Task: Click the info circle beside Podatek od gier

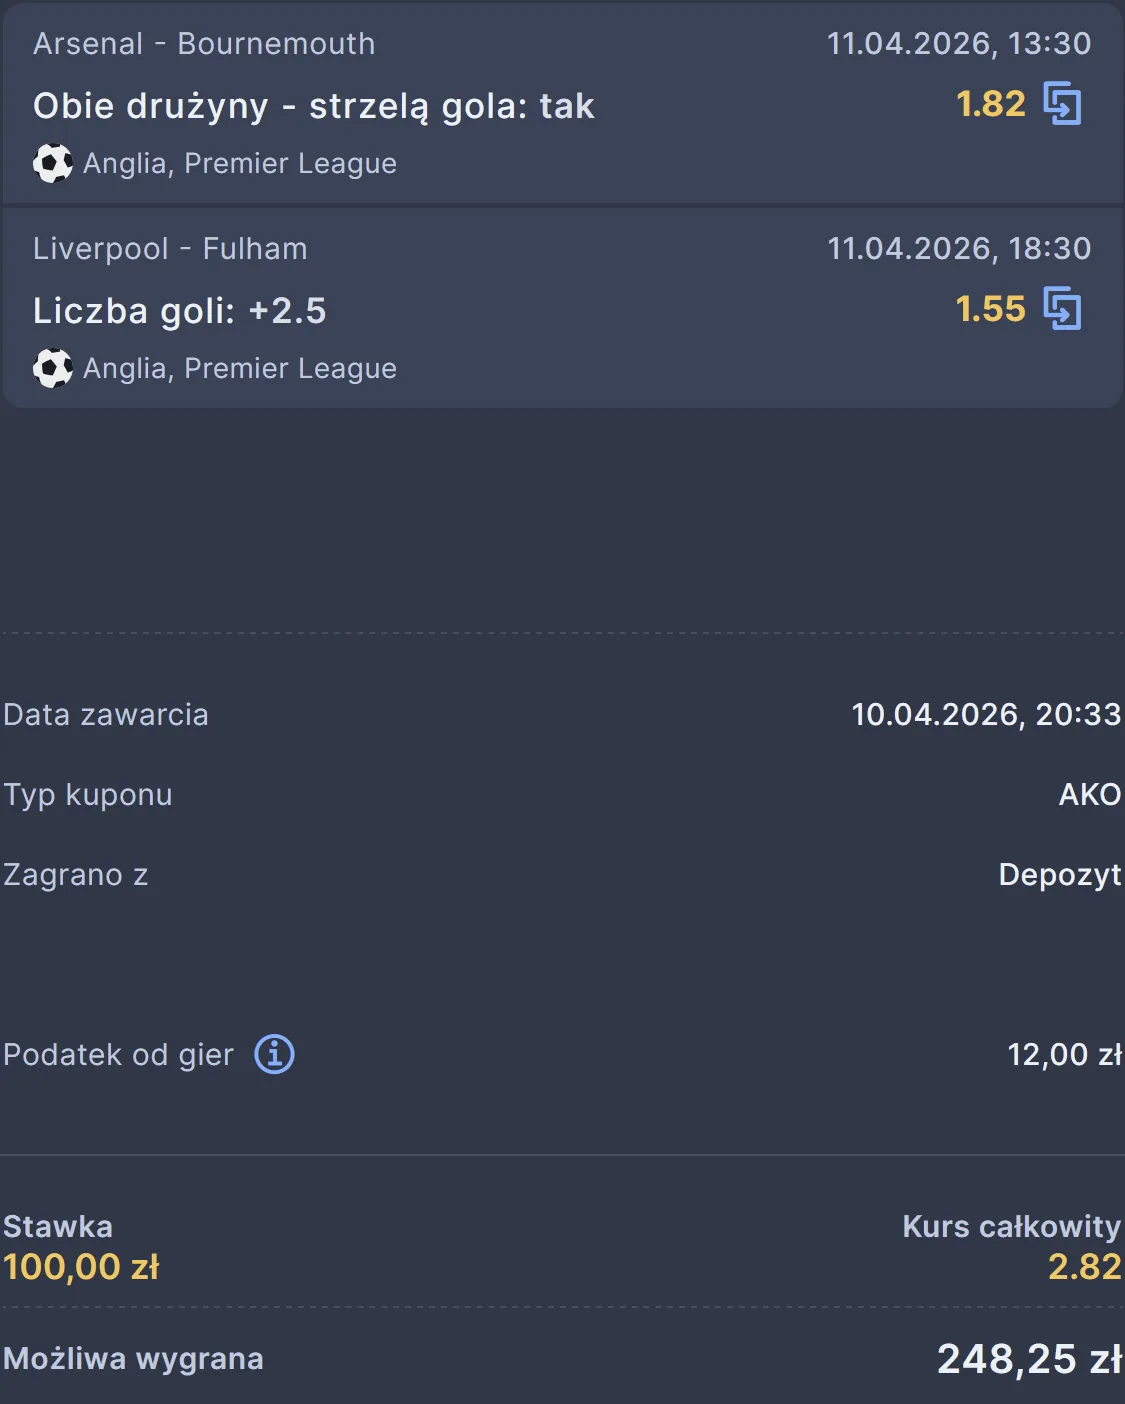Action: pyautogui.click(x=275, y=1054)
